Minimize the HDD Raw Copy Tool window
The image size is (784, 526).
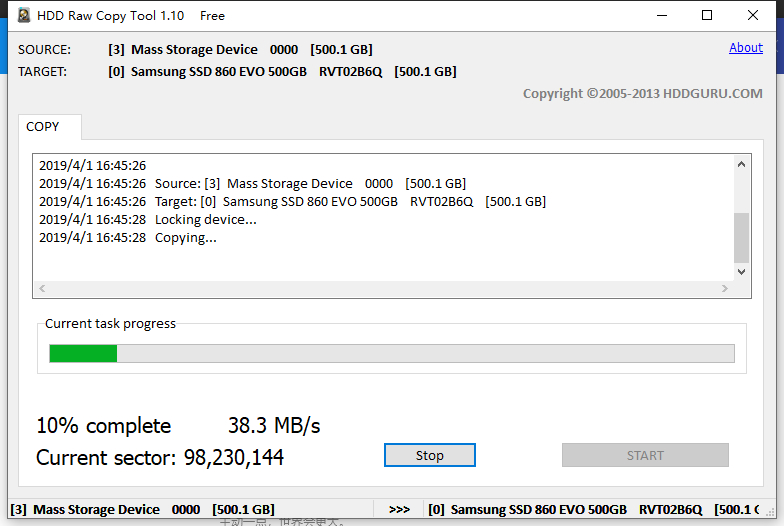point(661,15)
